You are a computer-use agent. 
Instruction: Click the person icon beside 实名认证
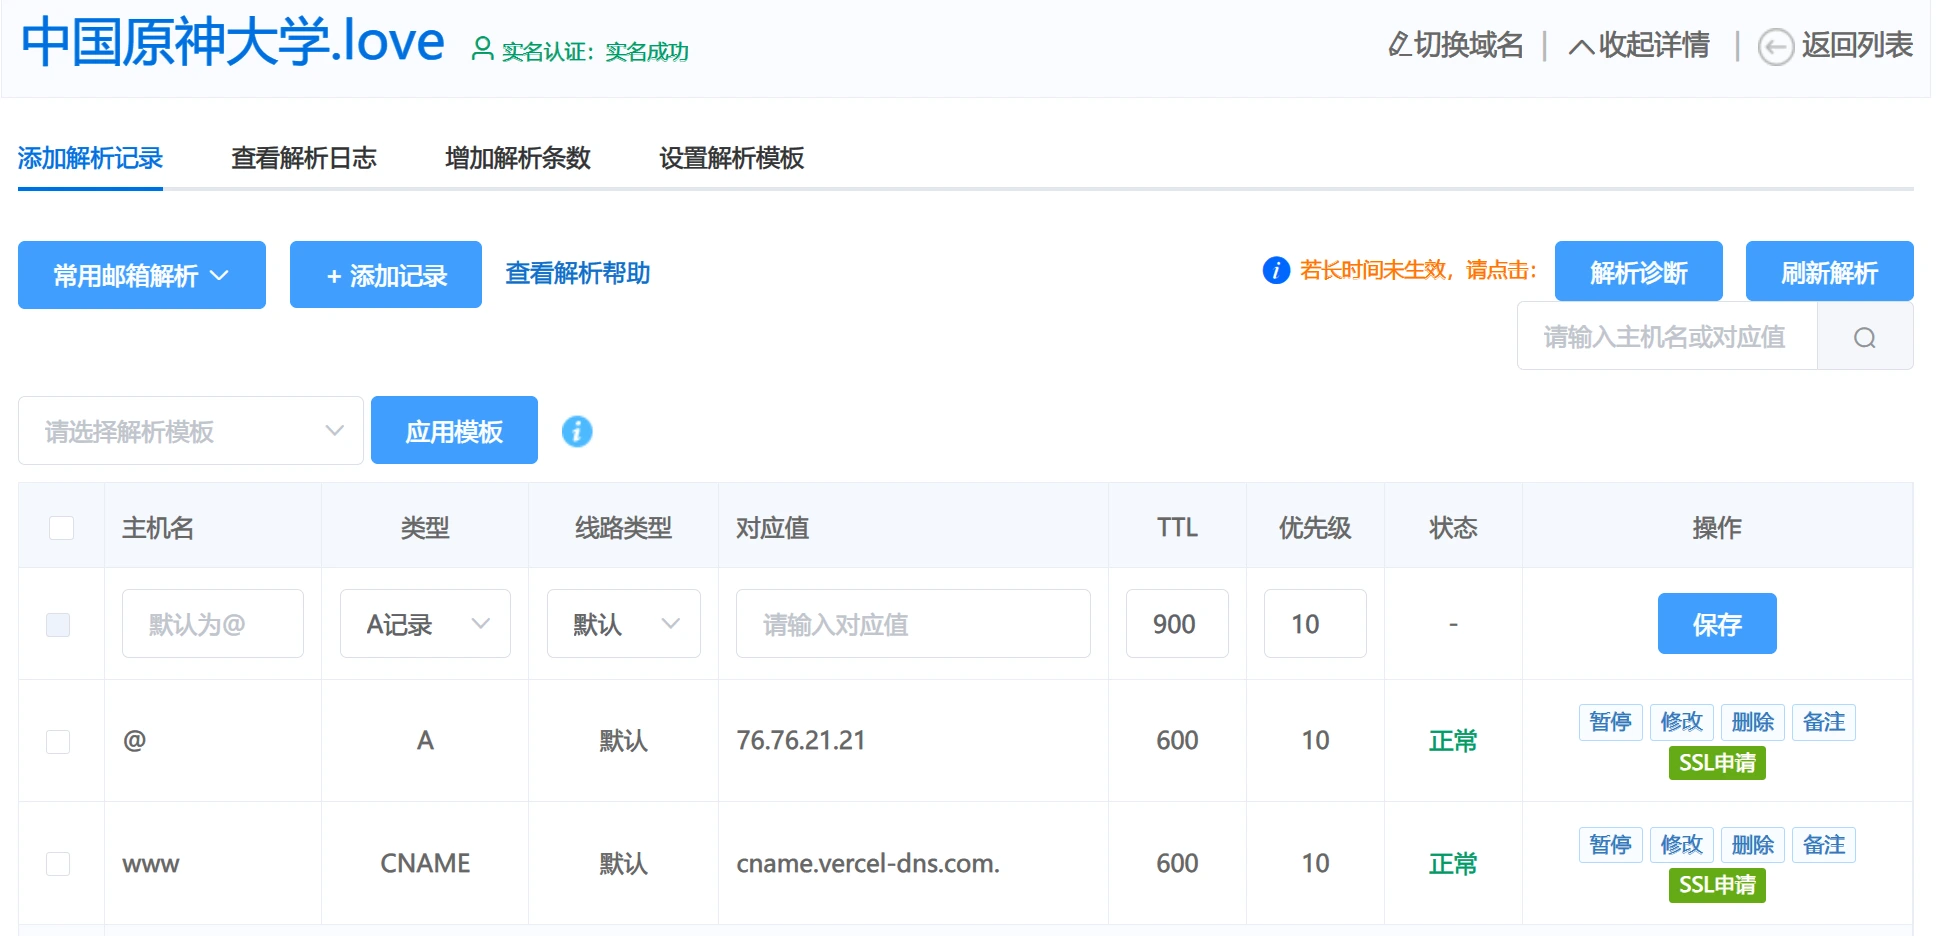pyautogui.click(x=484, y=47)
